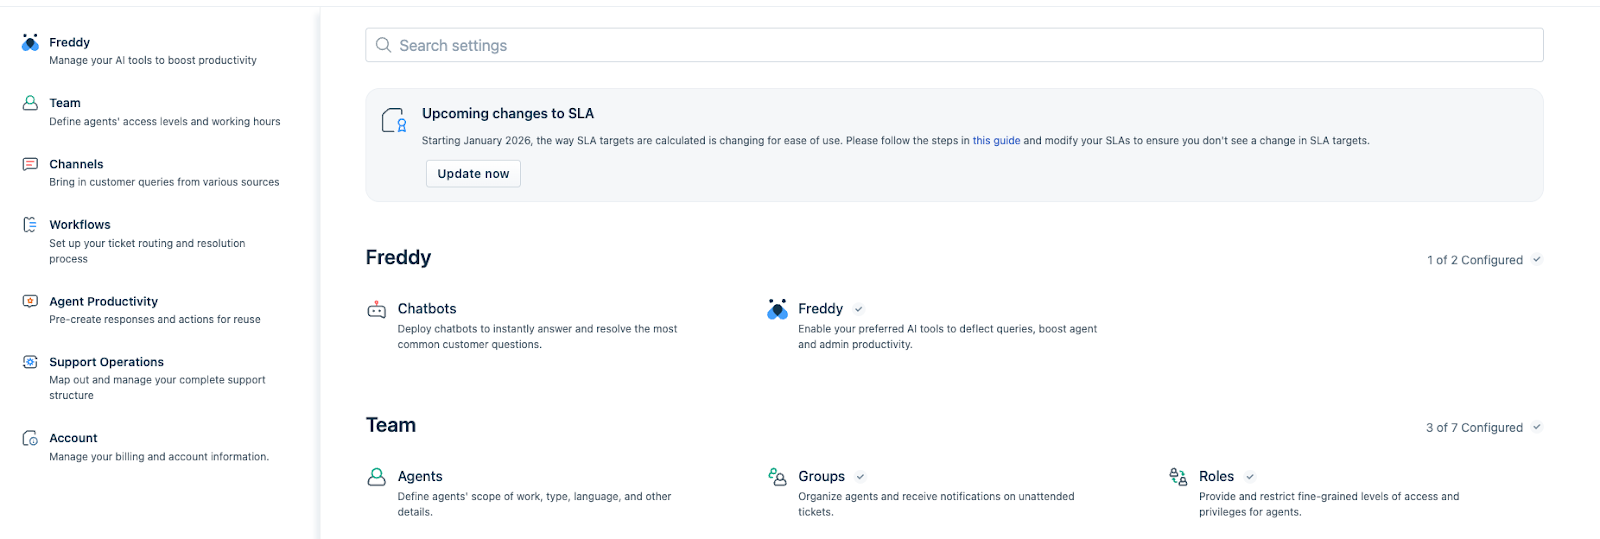1600x539 pixels.
Task: Click the Workflows icon in the sidebar
Action: 30,225
